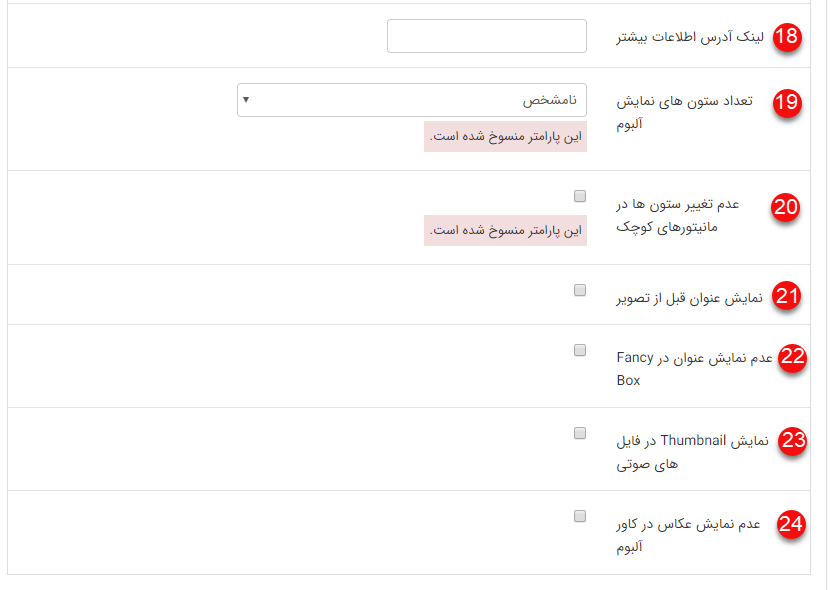This screenshot has width=831, height=590.
Task: Click the red number 22 badge
Action: (793, 359)
